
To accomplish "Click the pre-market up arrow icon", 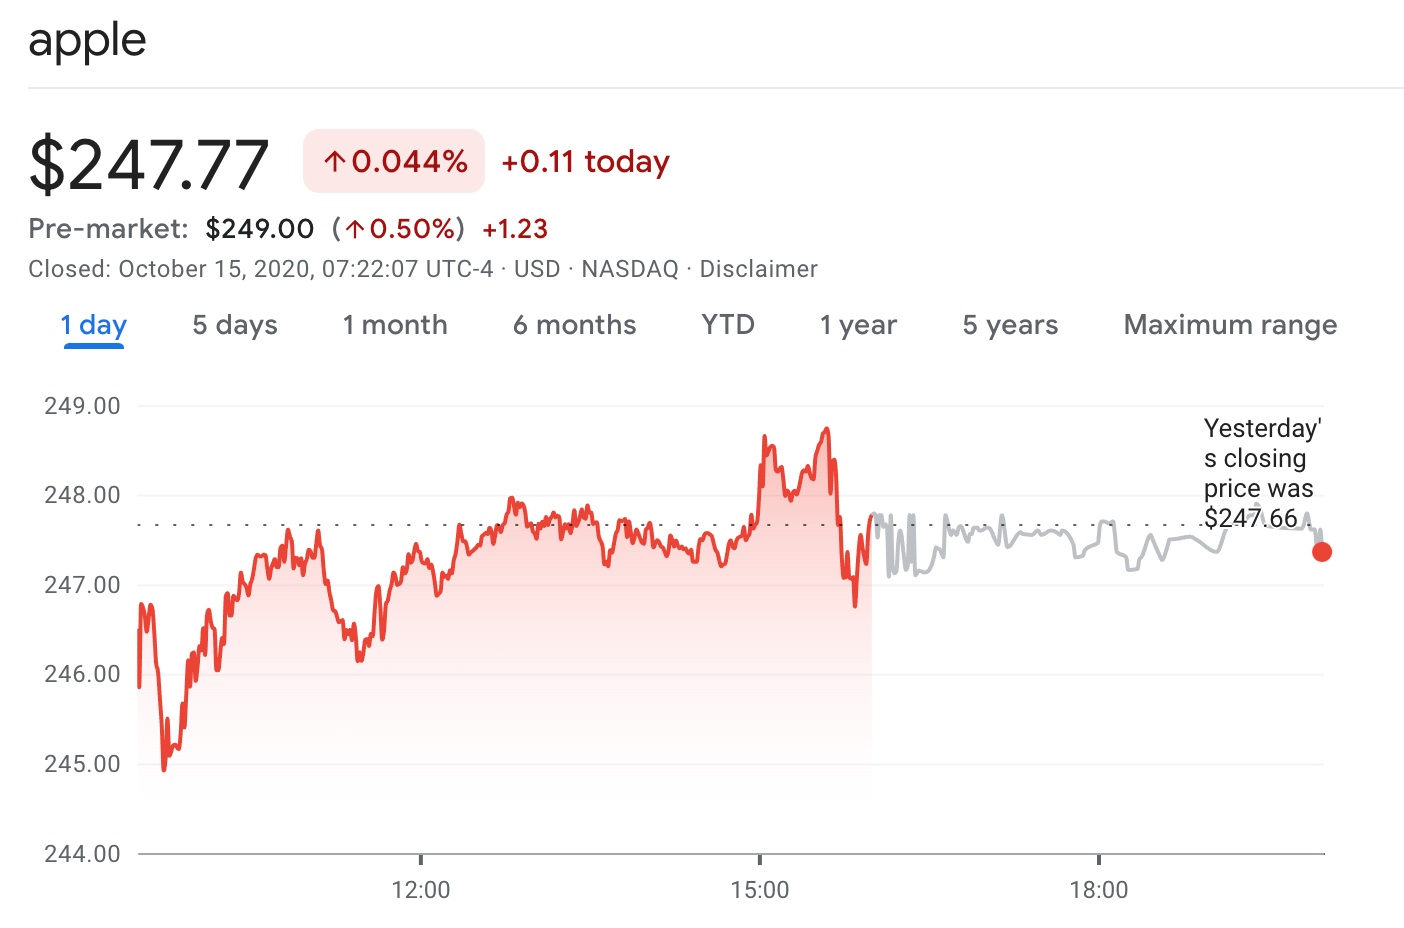I will pos(355,229).
